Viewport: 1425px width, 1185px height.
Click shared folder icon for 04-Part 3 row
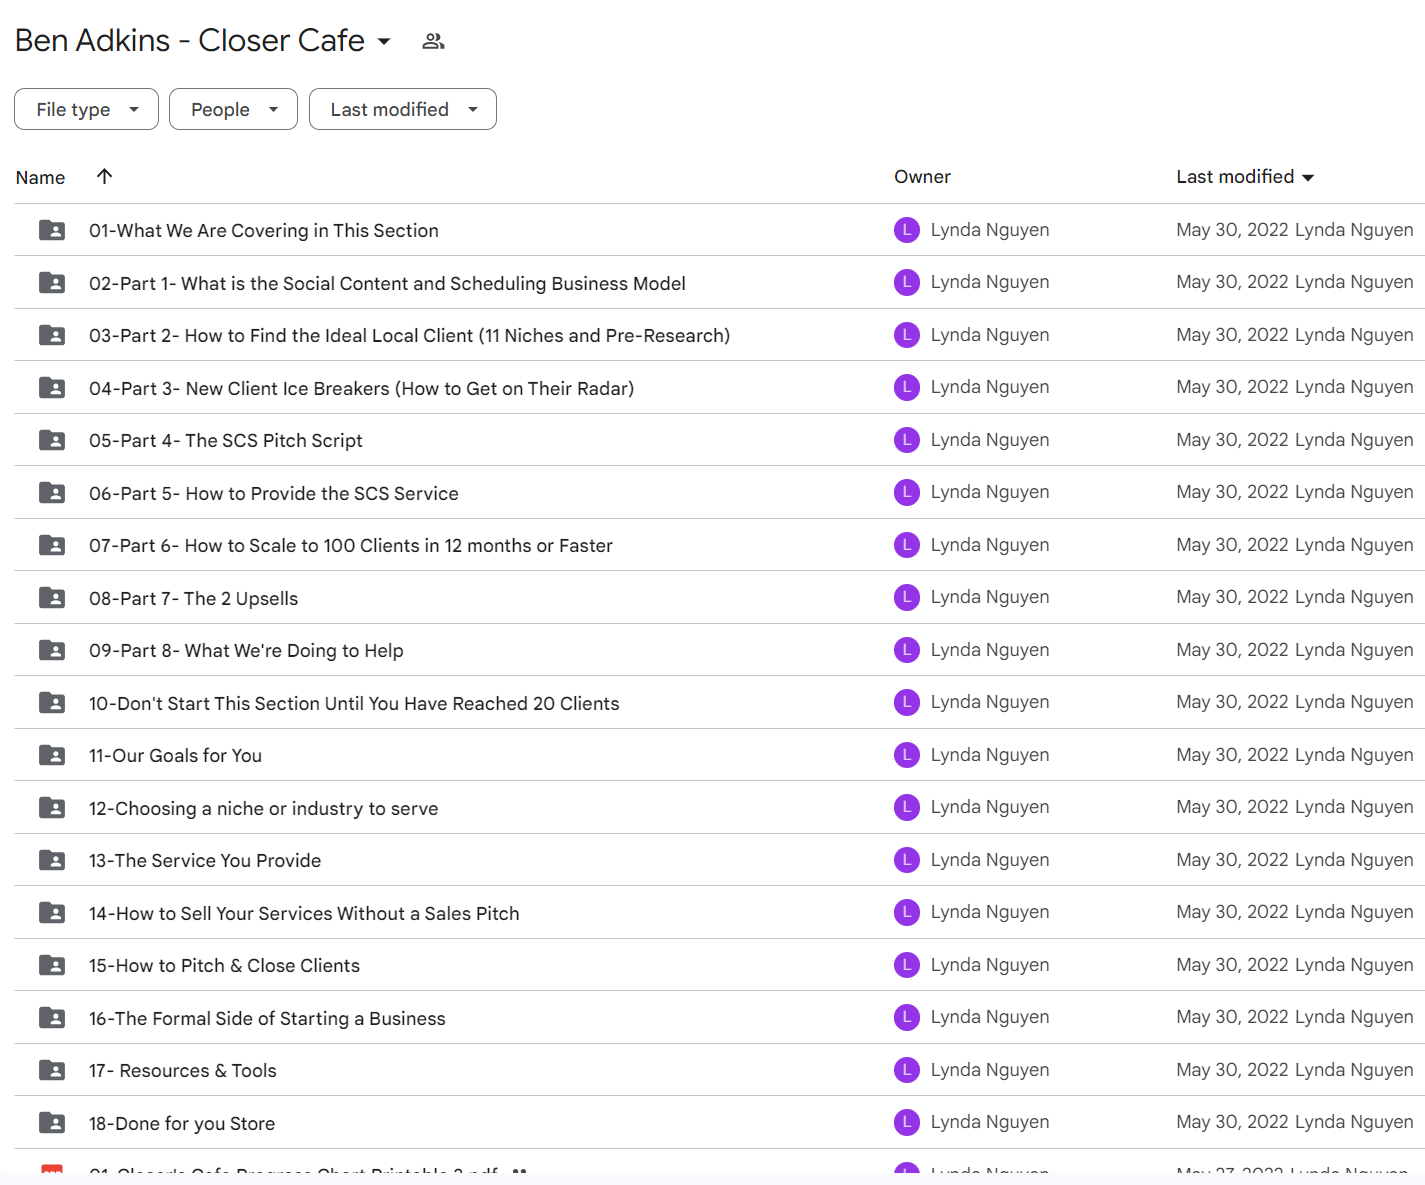[x=52, y=388]
